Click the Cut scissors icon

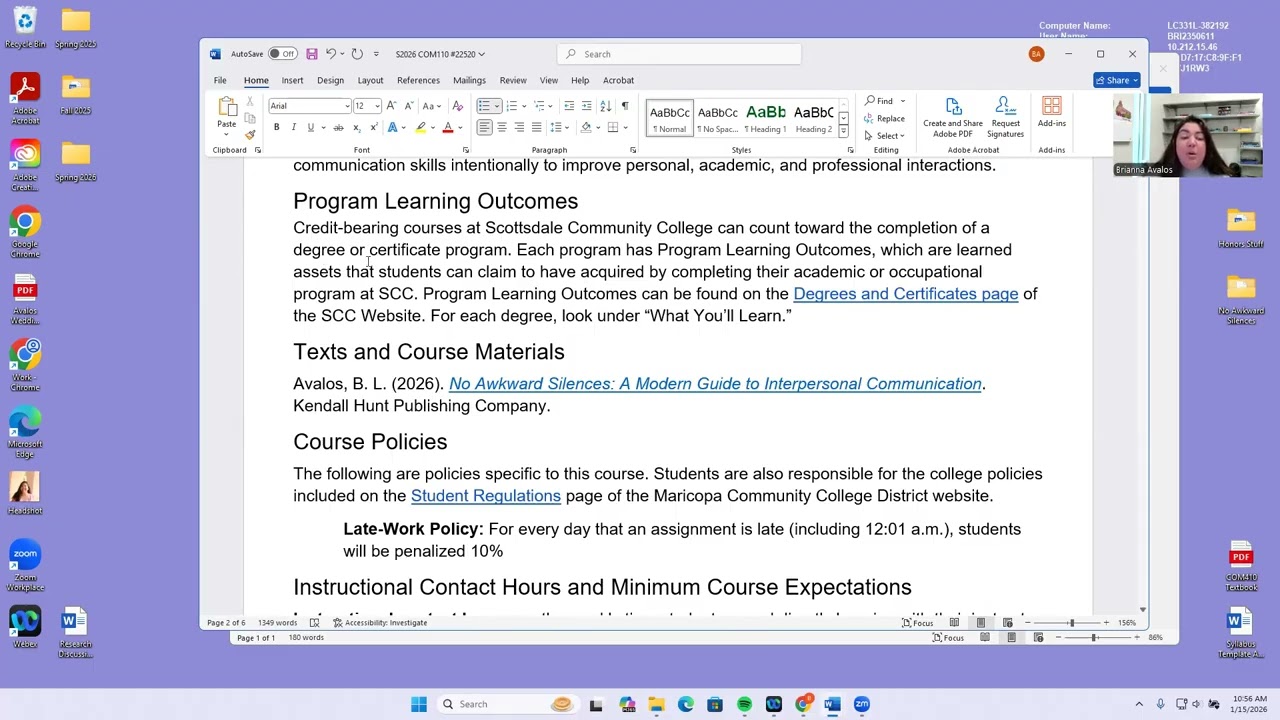coord(250,103)
